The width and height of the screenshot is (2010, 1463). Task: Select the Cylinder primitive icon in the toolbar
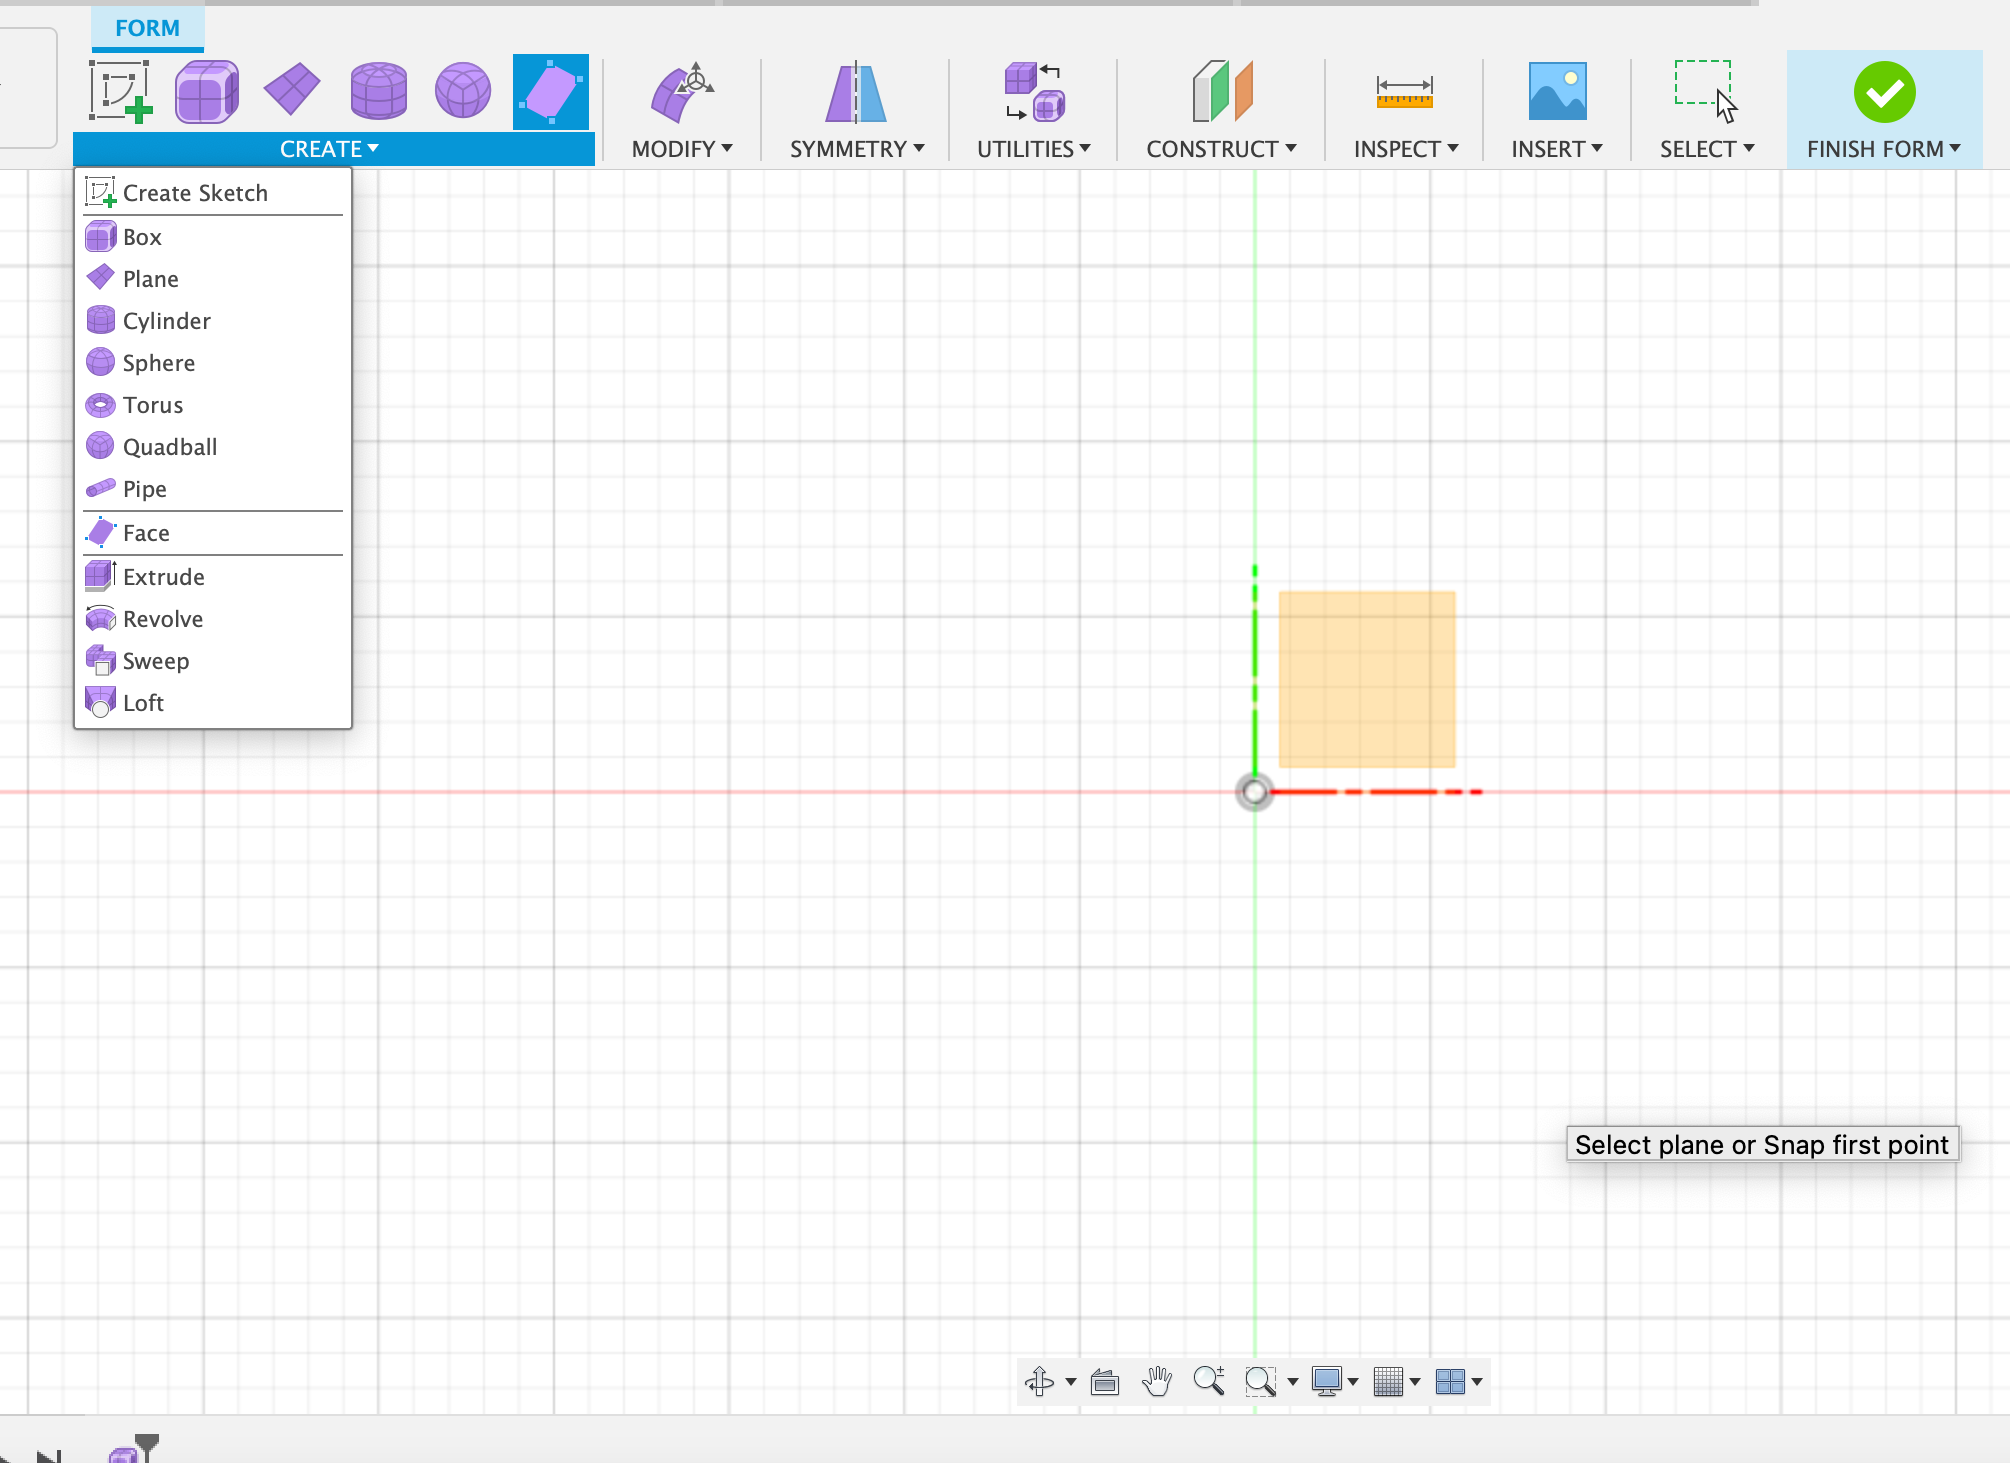point(378,91)
